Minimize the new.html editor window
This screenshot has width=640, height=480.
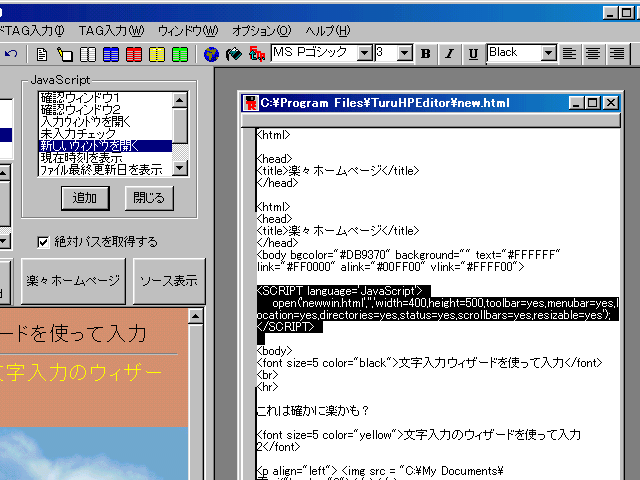click(576, 103)
